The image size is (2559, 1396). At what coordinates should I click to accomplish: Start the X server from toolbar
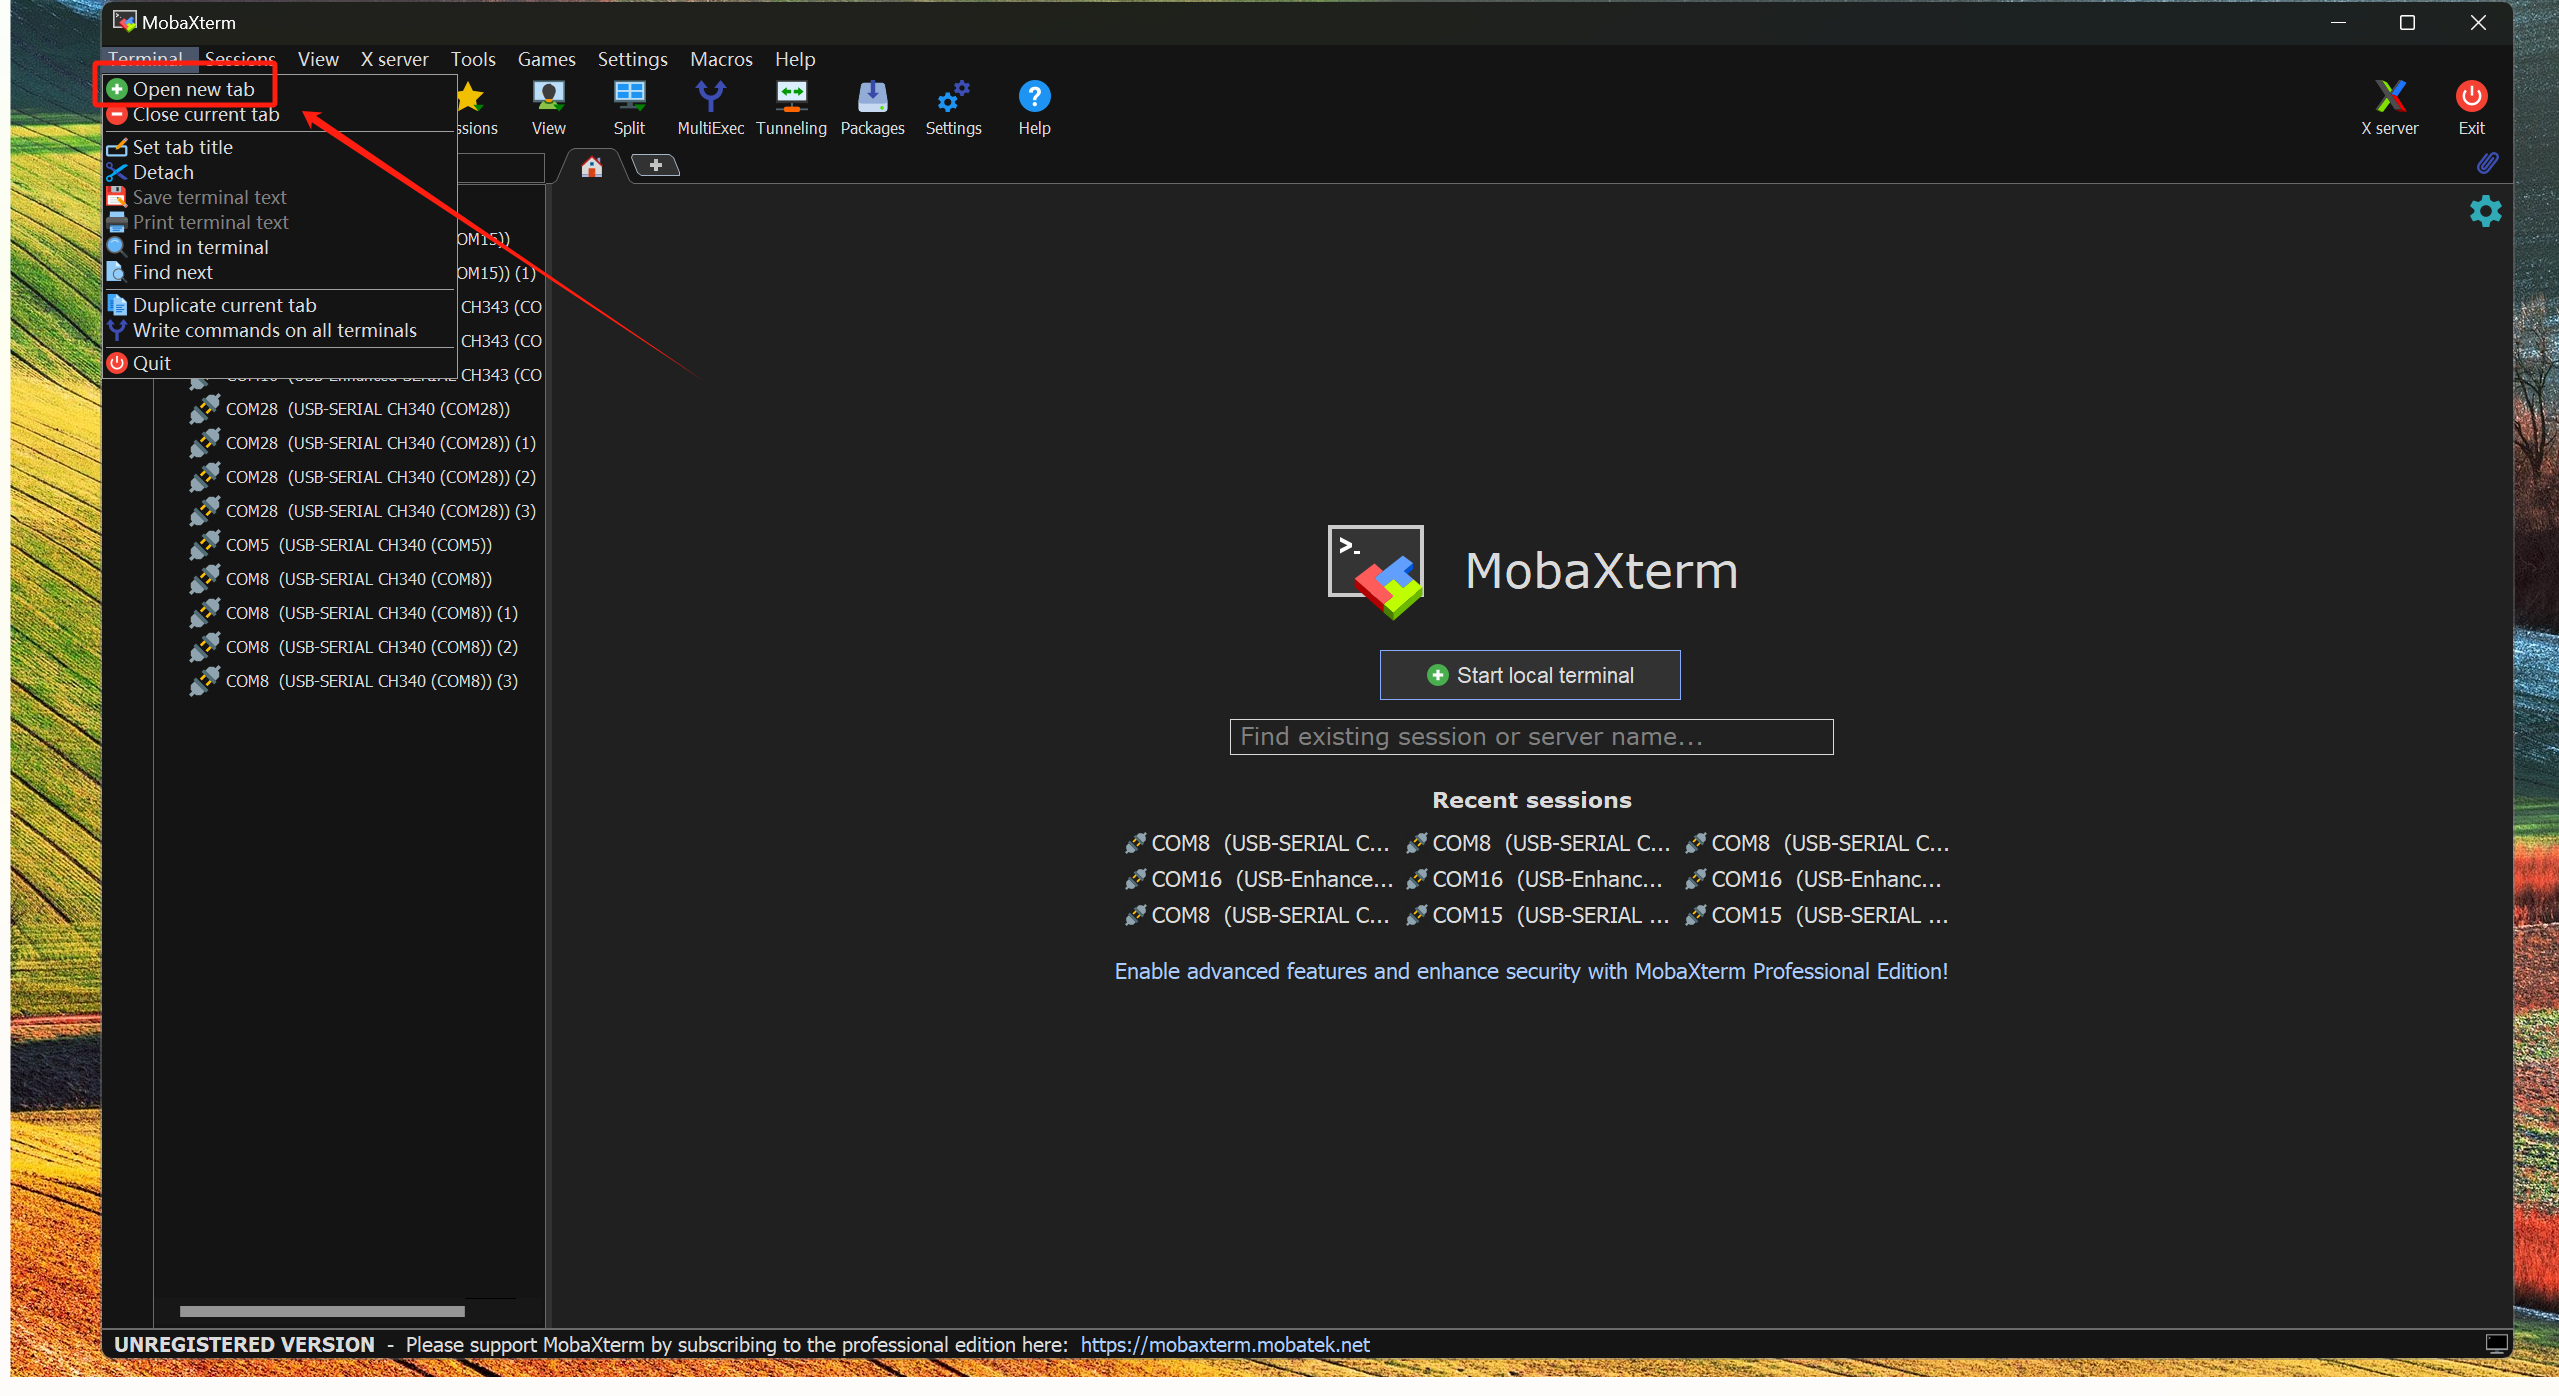2389,108
